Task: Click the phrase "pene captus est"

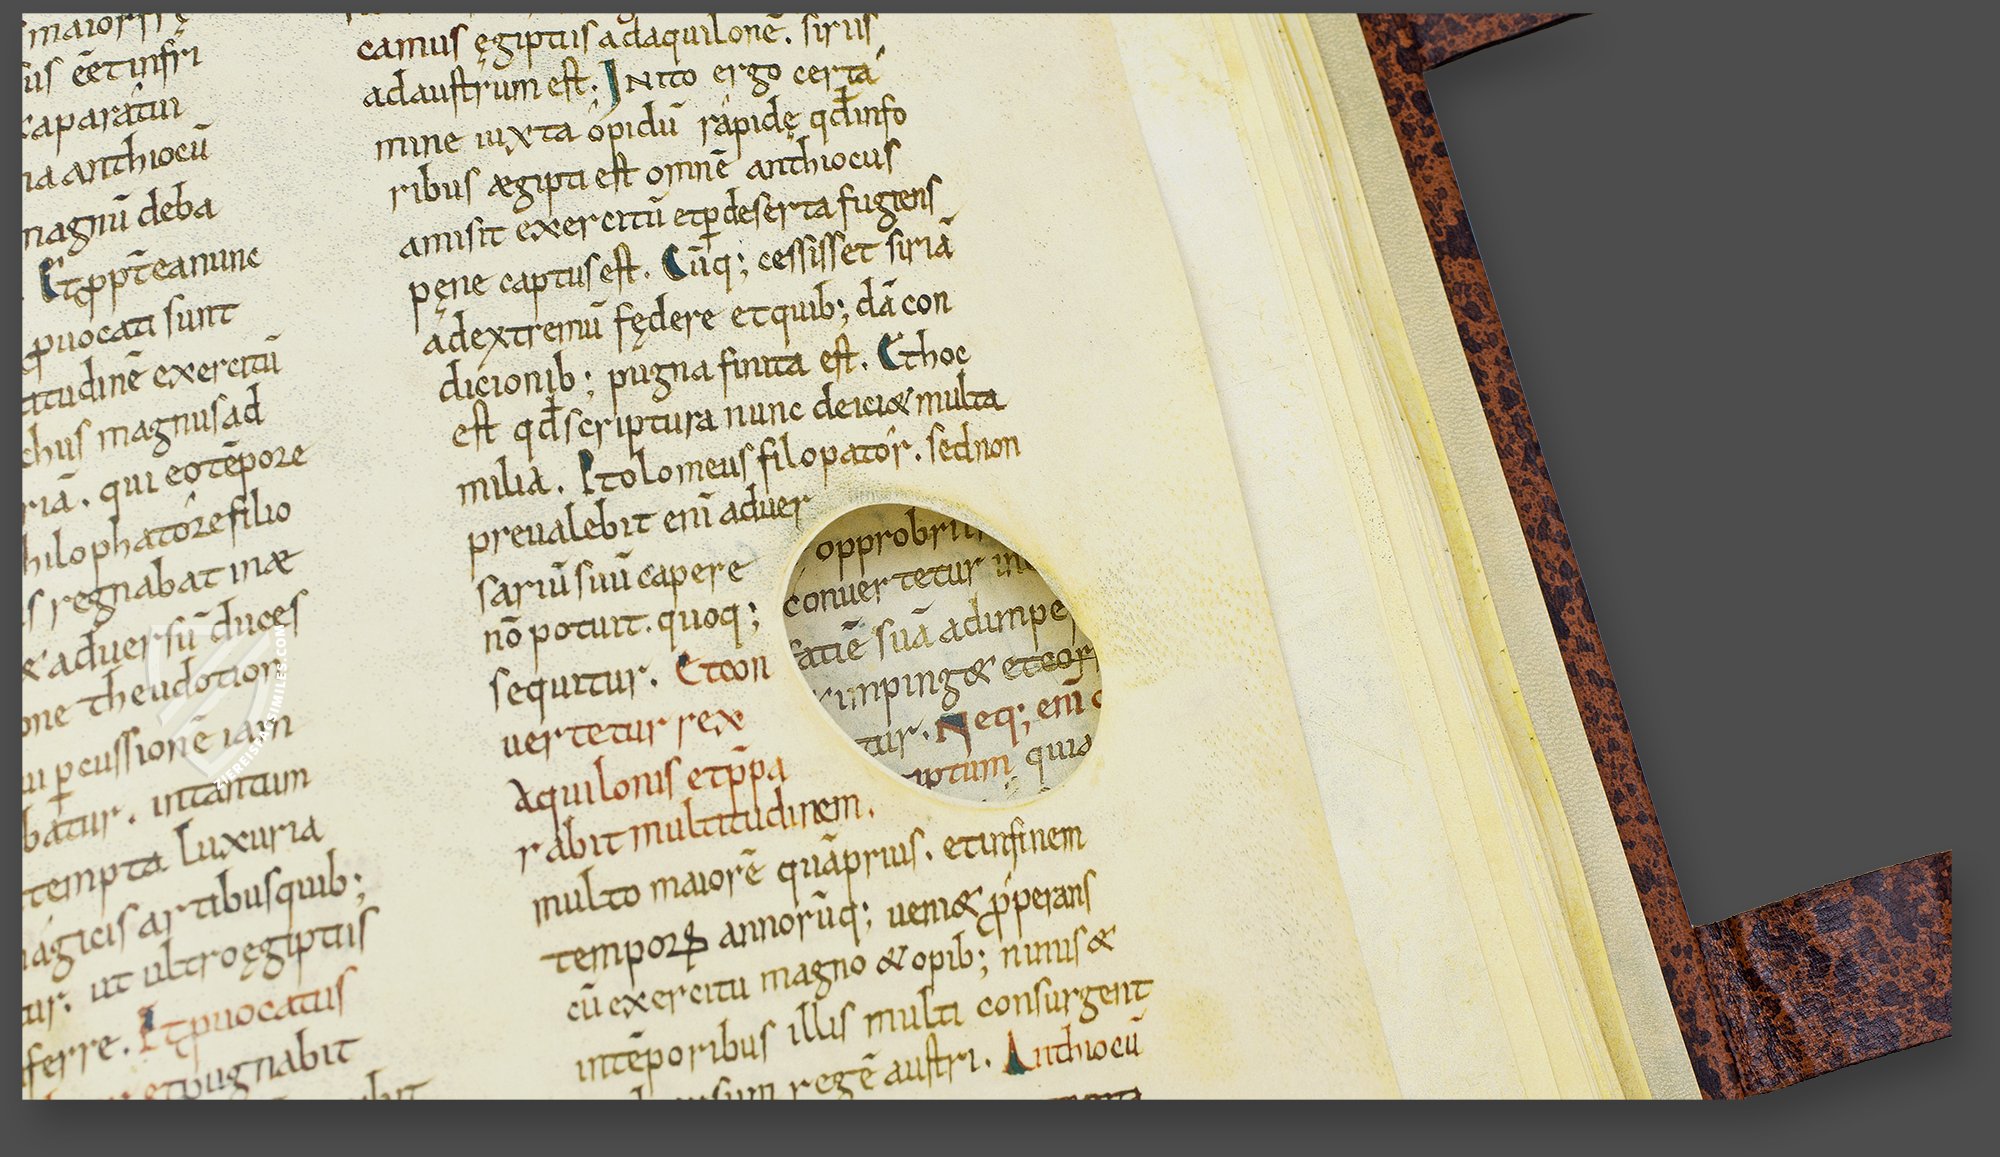Action: [x=525, y=279]
